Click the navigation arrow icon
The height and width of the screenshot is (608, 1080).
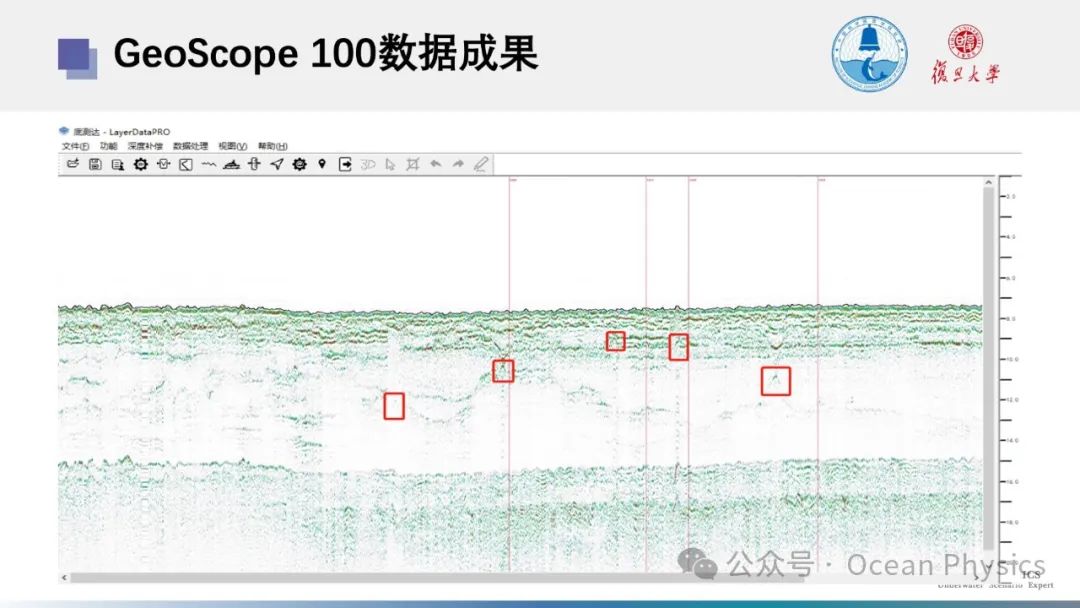pos(277,165)
